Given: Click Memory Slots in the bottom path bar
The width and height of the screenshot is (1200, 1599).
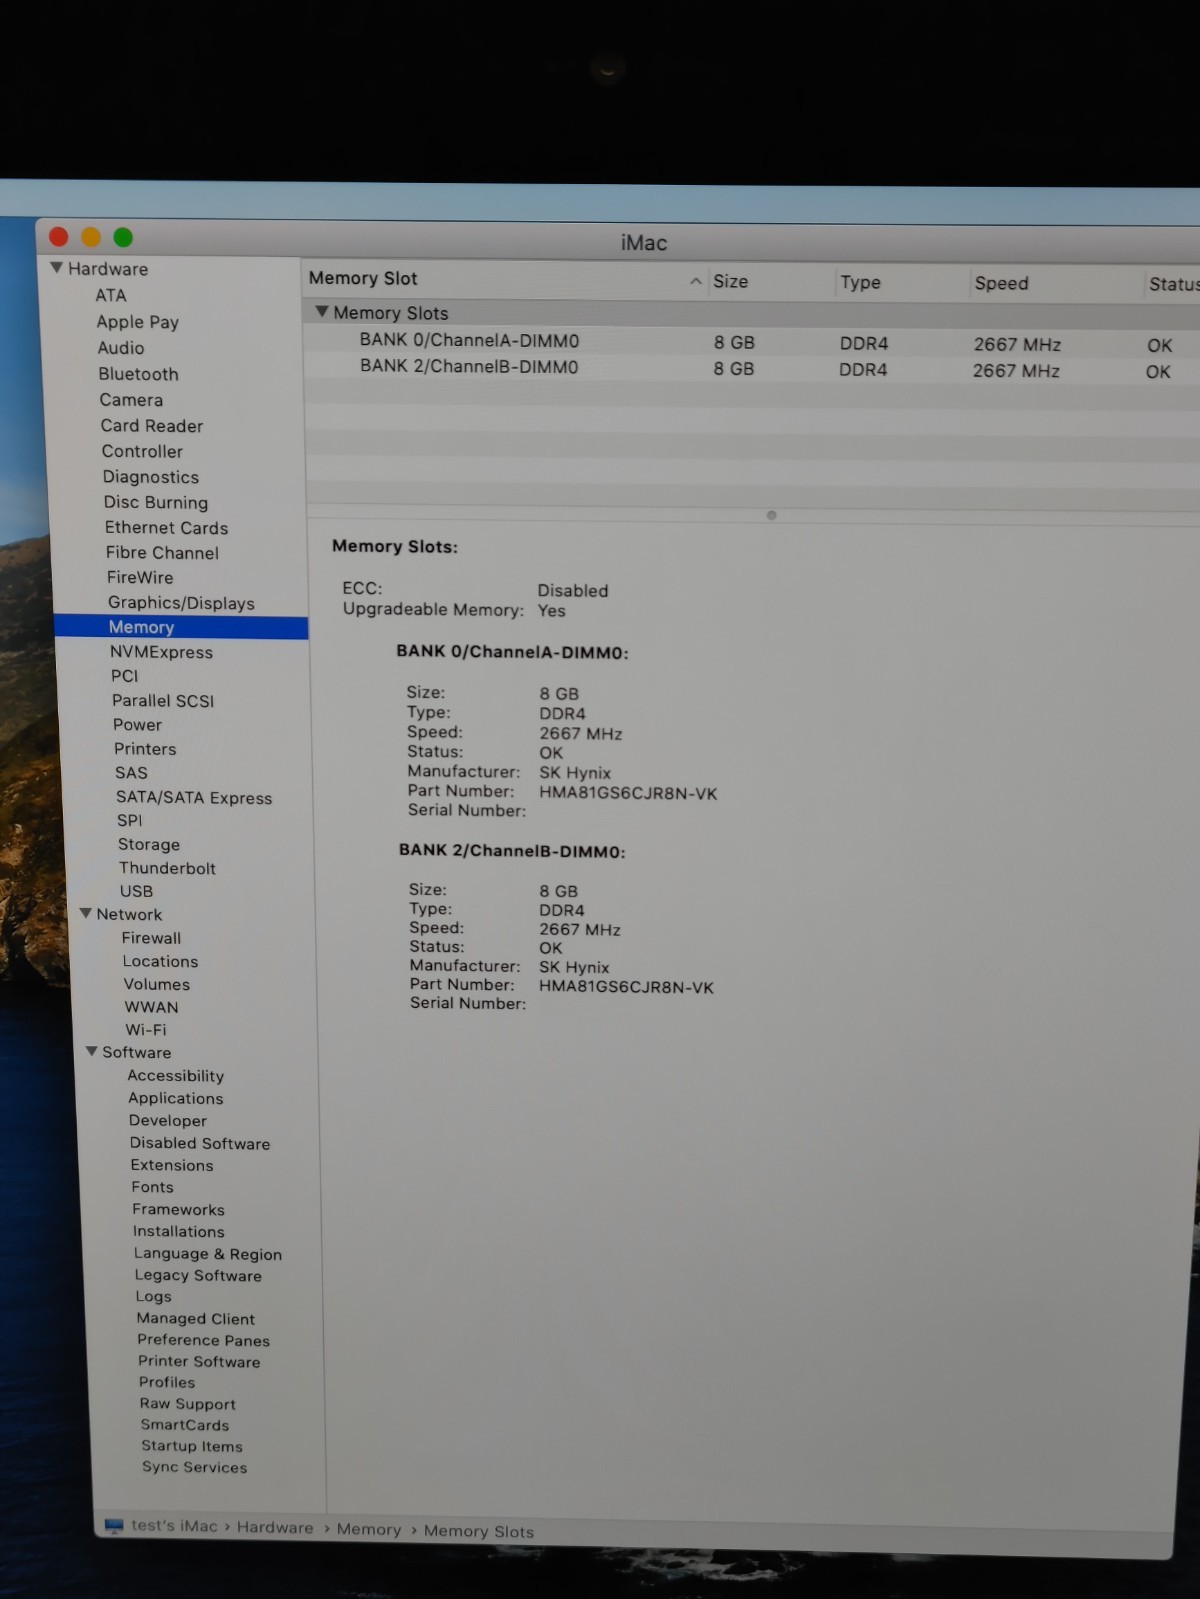Looking at the screenshot, I should [478, 1531].
